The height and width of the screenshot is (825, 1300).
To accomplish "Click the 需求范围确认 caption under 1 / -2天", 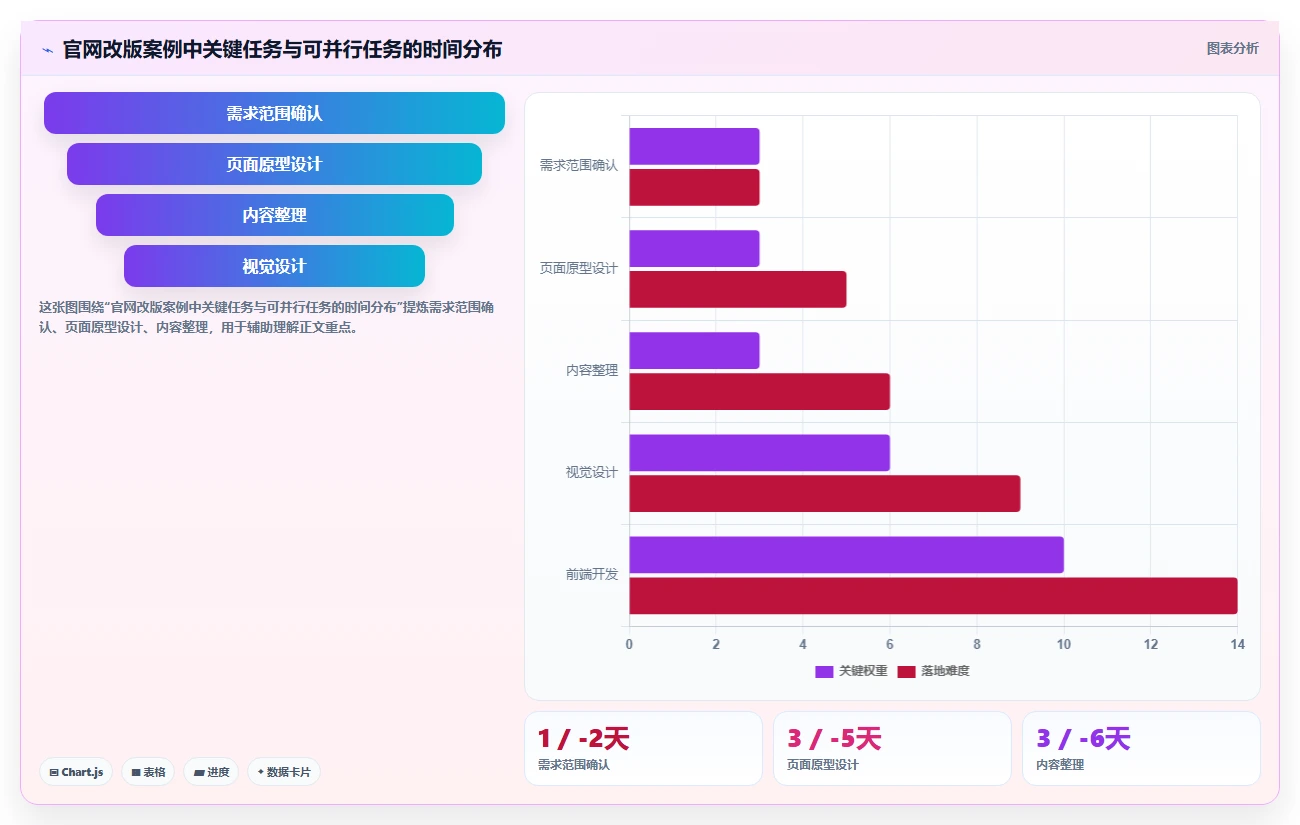I will coord(574,765).
